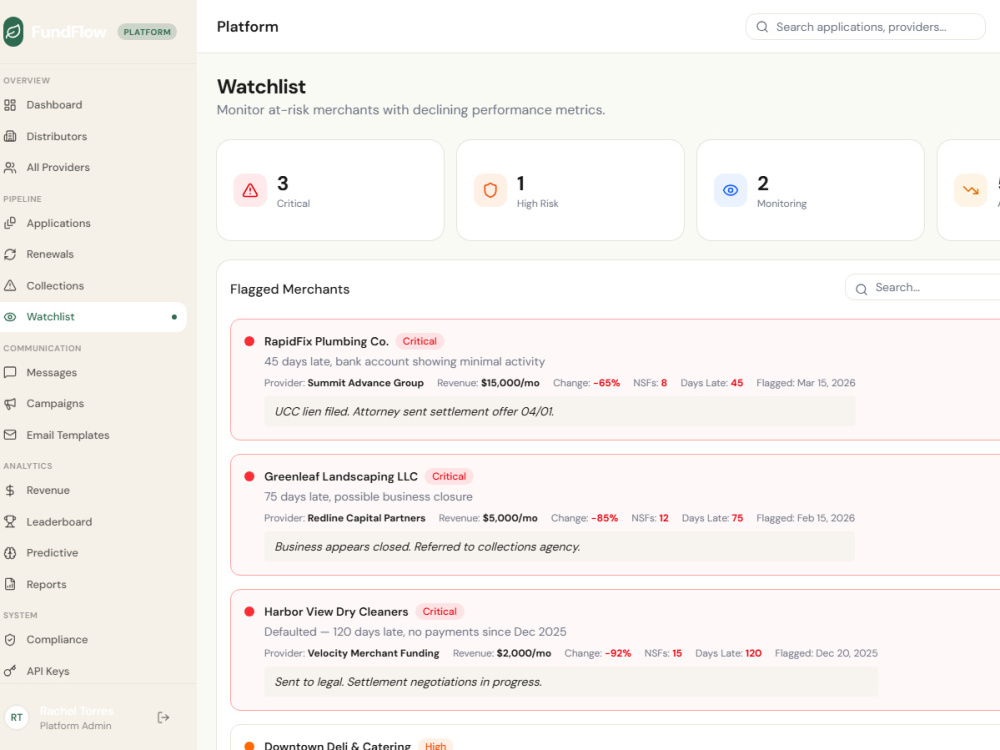Click the 1 High Risk summary card

click(570, 190)
